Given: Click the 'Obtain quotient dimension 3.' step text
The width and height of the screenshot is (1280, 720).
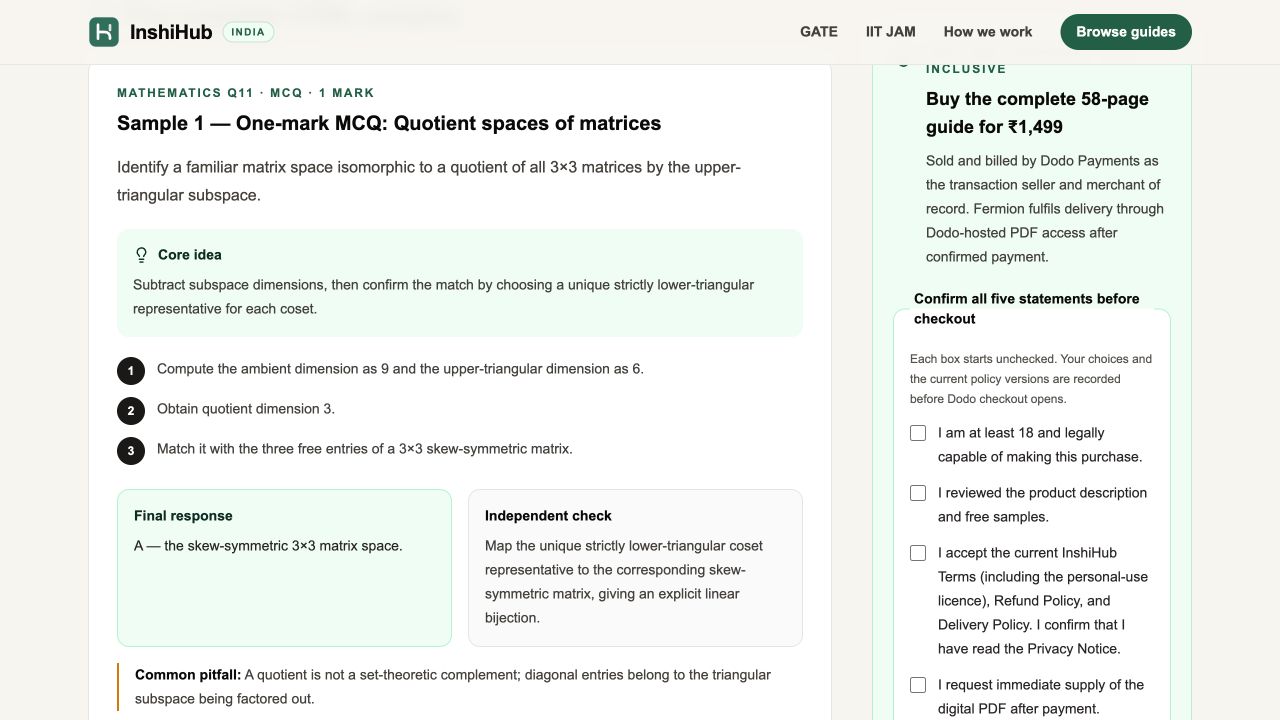Looking at the screenshot, I should [x=246, y=409].
